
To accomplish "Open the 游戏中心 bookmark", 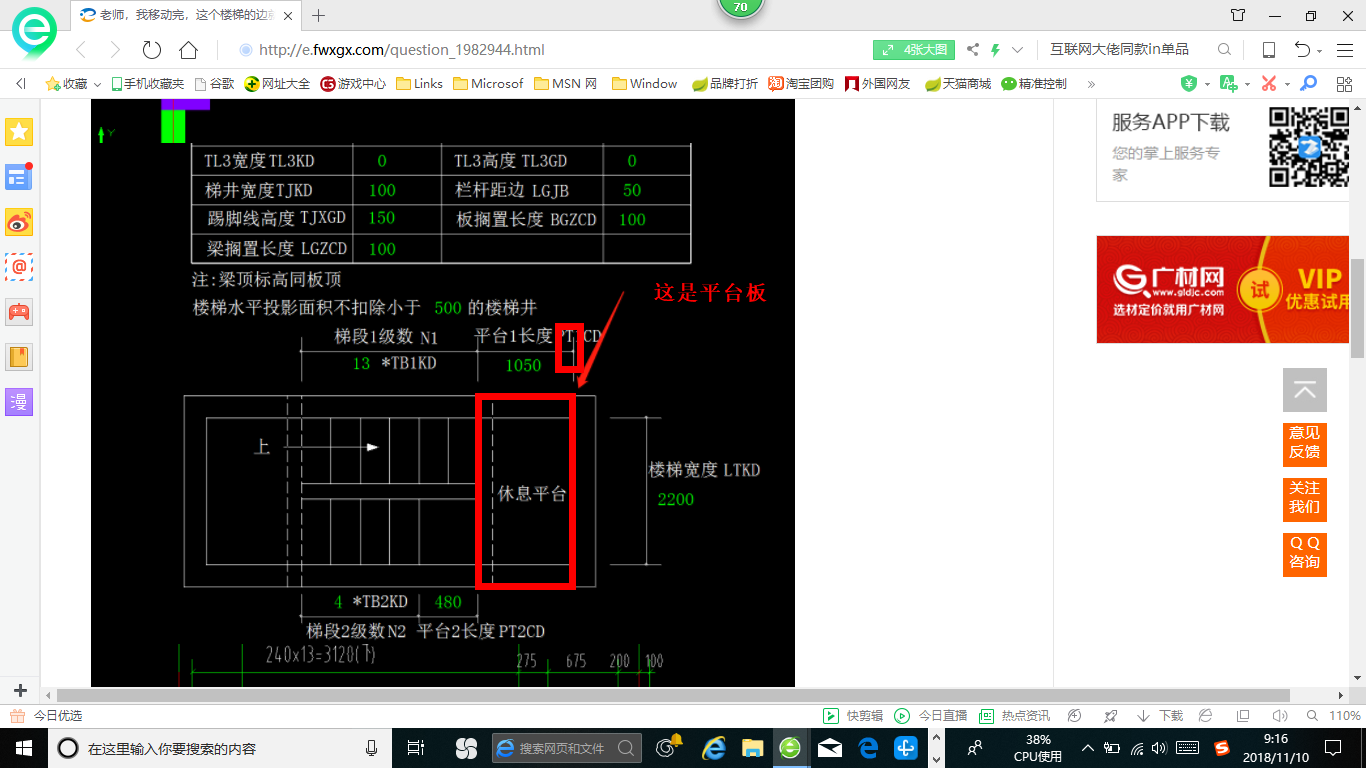I will tap(353, 84).
